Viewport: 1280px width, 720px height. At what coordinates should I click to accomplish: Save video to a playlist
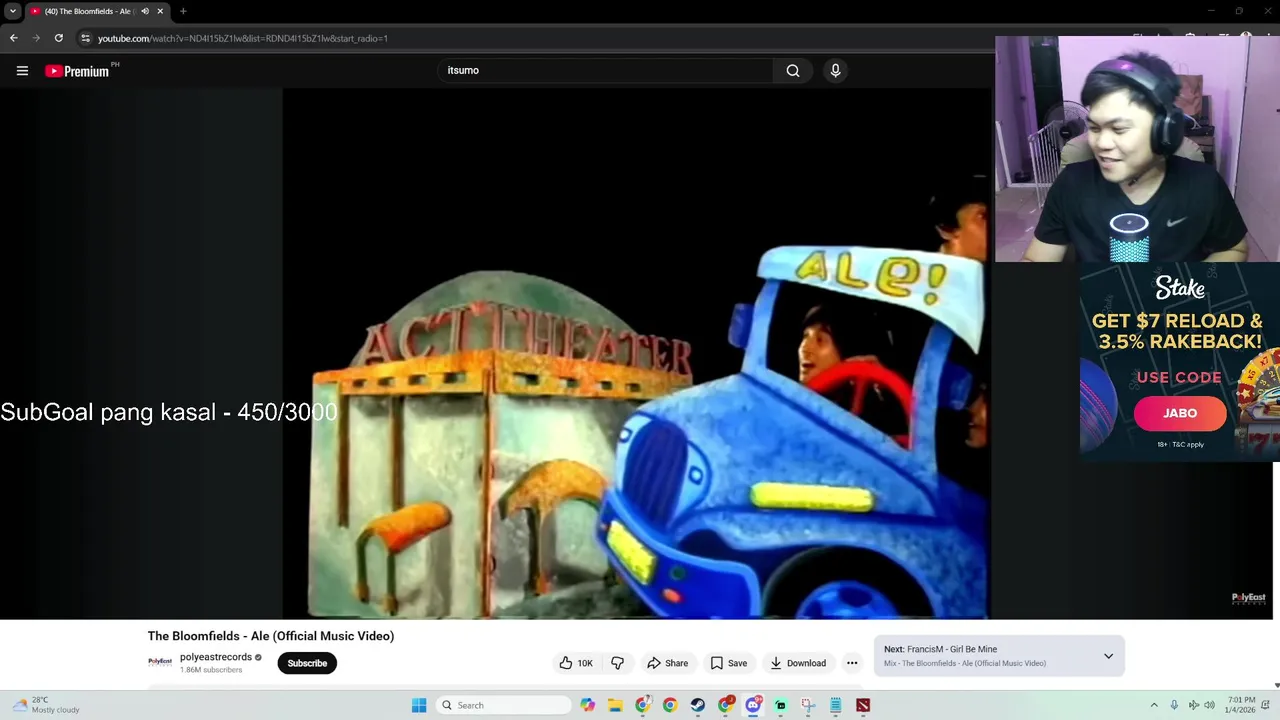(x=728, y=663)
